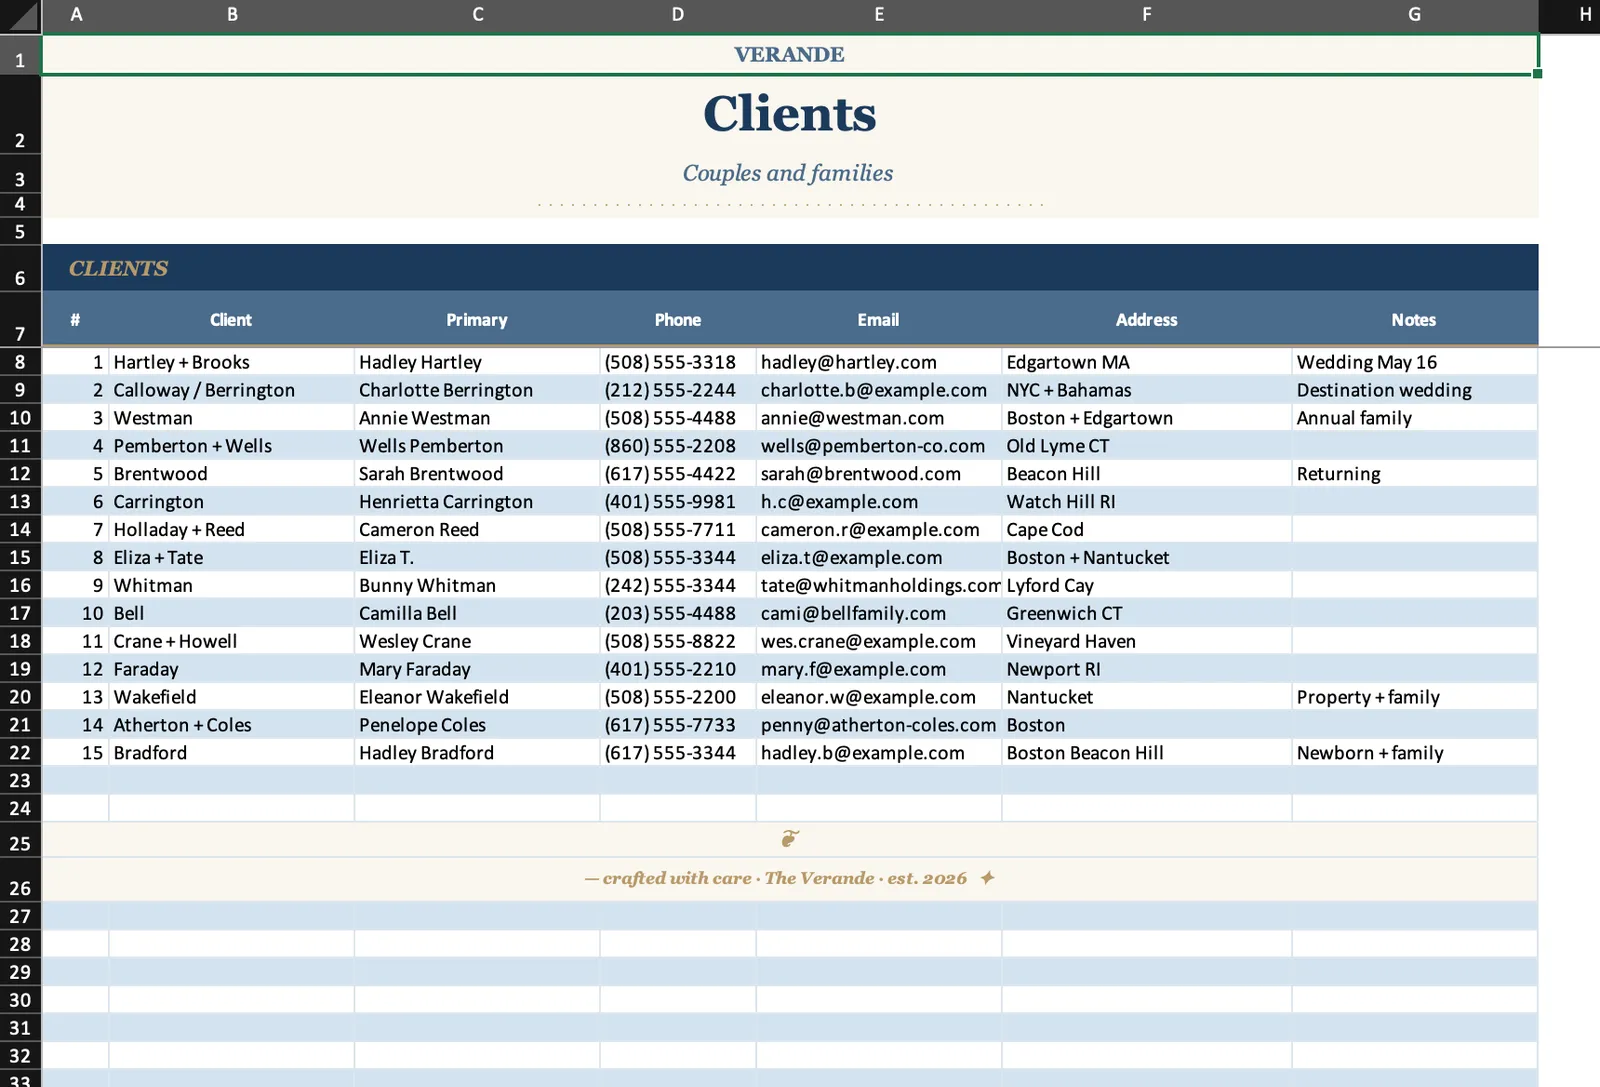Click the Calloway / Berrington client cell
This screenshot has height=1087, width=1600.
[231, 390]
